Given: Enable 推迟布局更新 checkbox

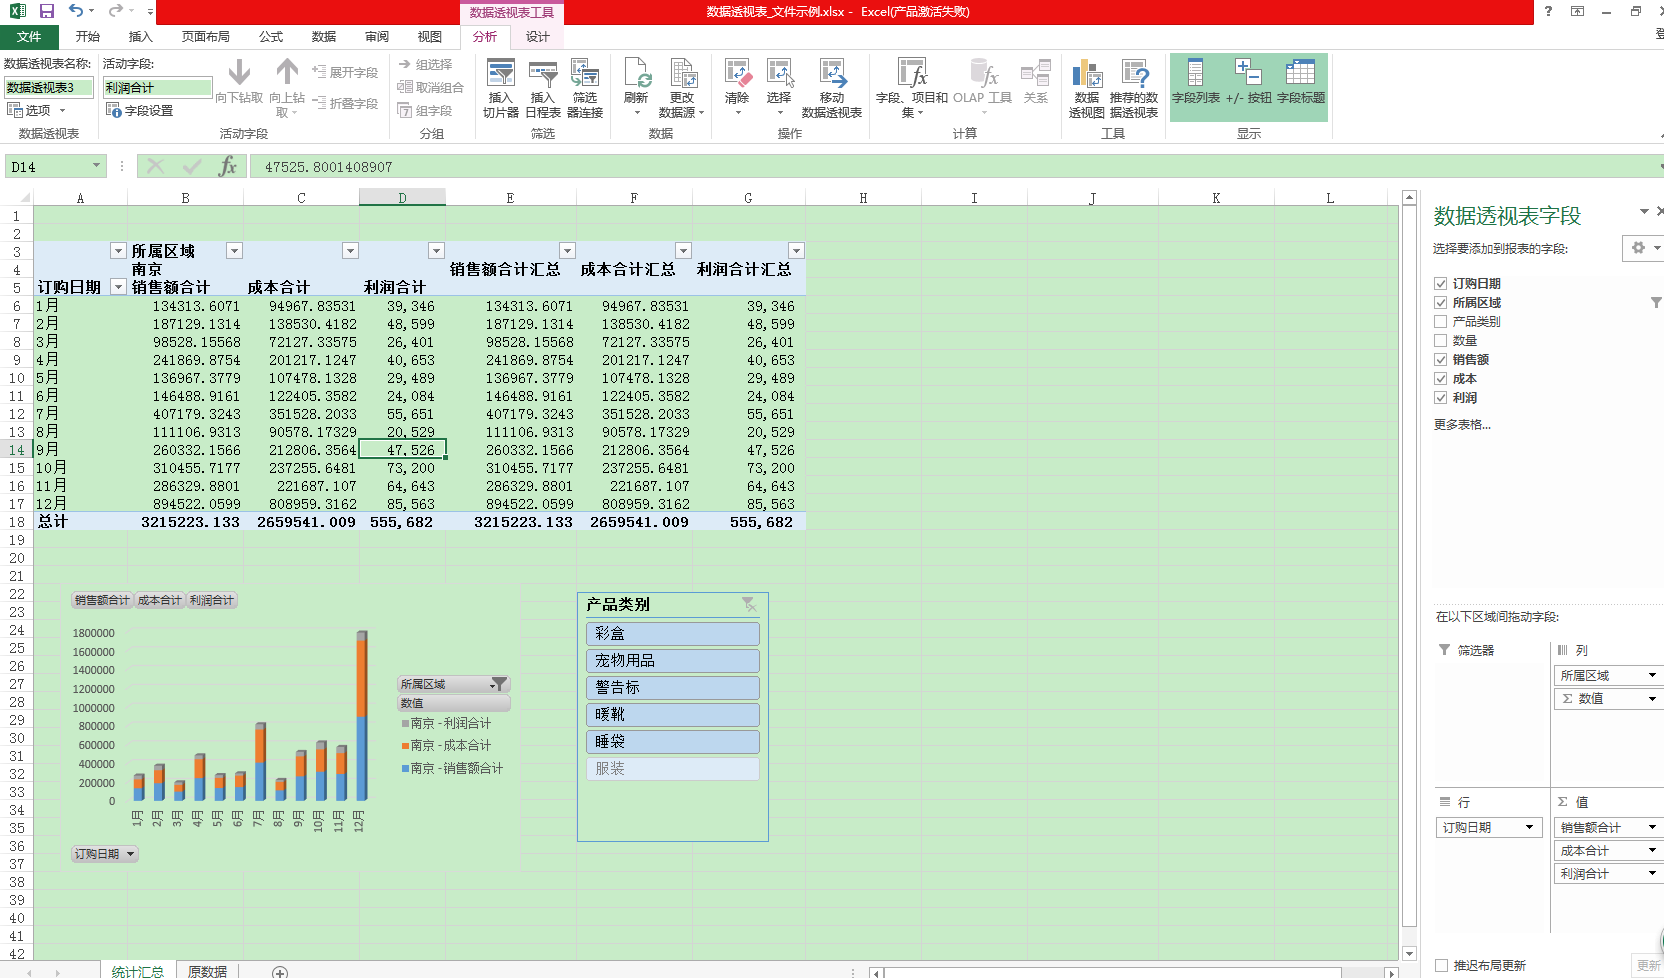Looking at the screenshot, I should 1441,965.
